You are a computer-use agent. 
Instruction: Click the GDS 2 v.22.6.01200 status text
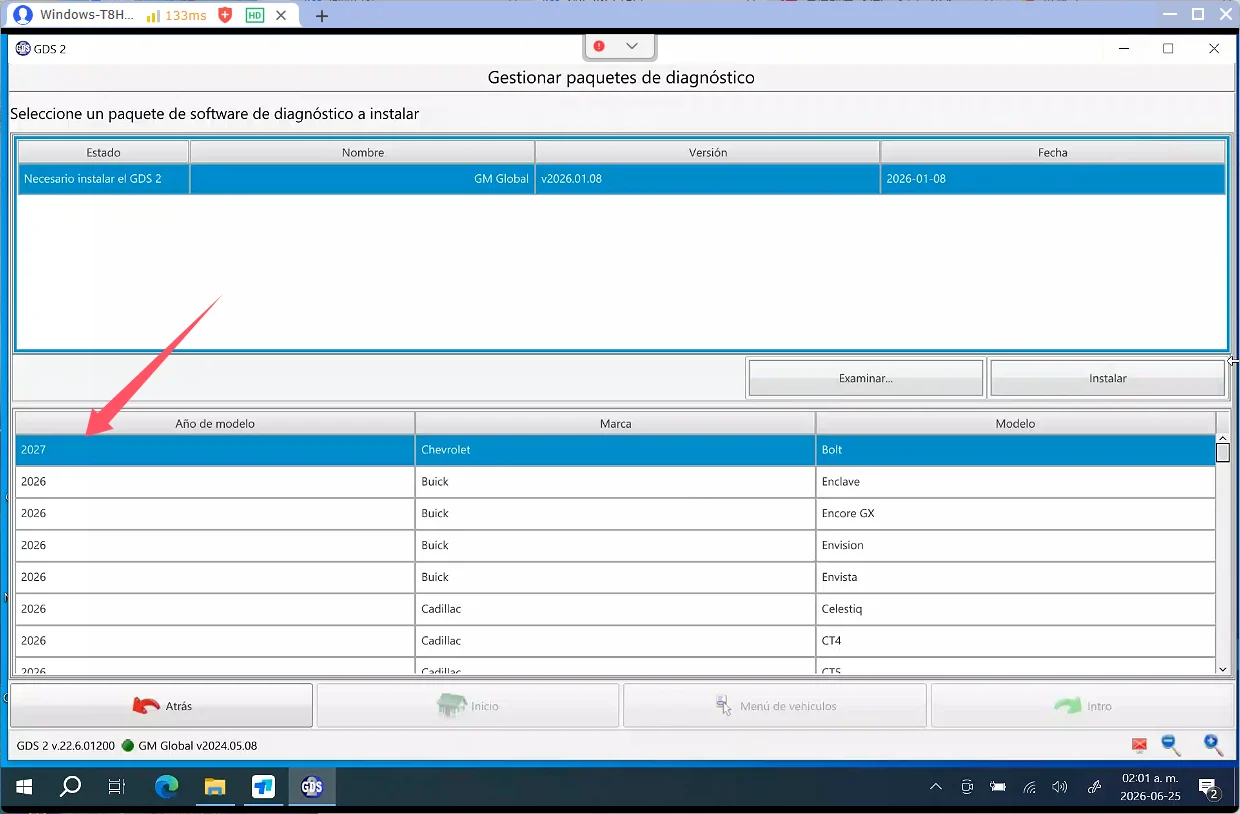68,746
